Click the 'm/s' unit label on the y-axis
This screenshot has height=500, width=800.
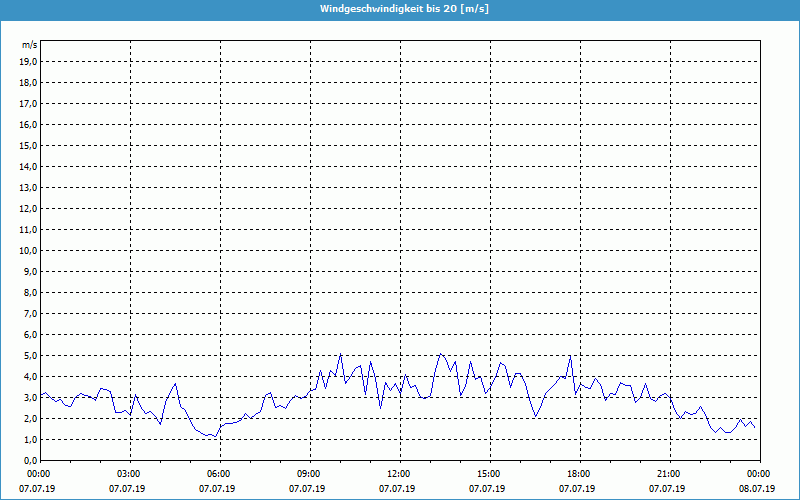coord(29,45)
